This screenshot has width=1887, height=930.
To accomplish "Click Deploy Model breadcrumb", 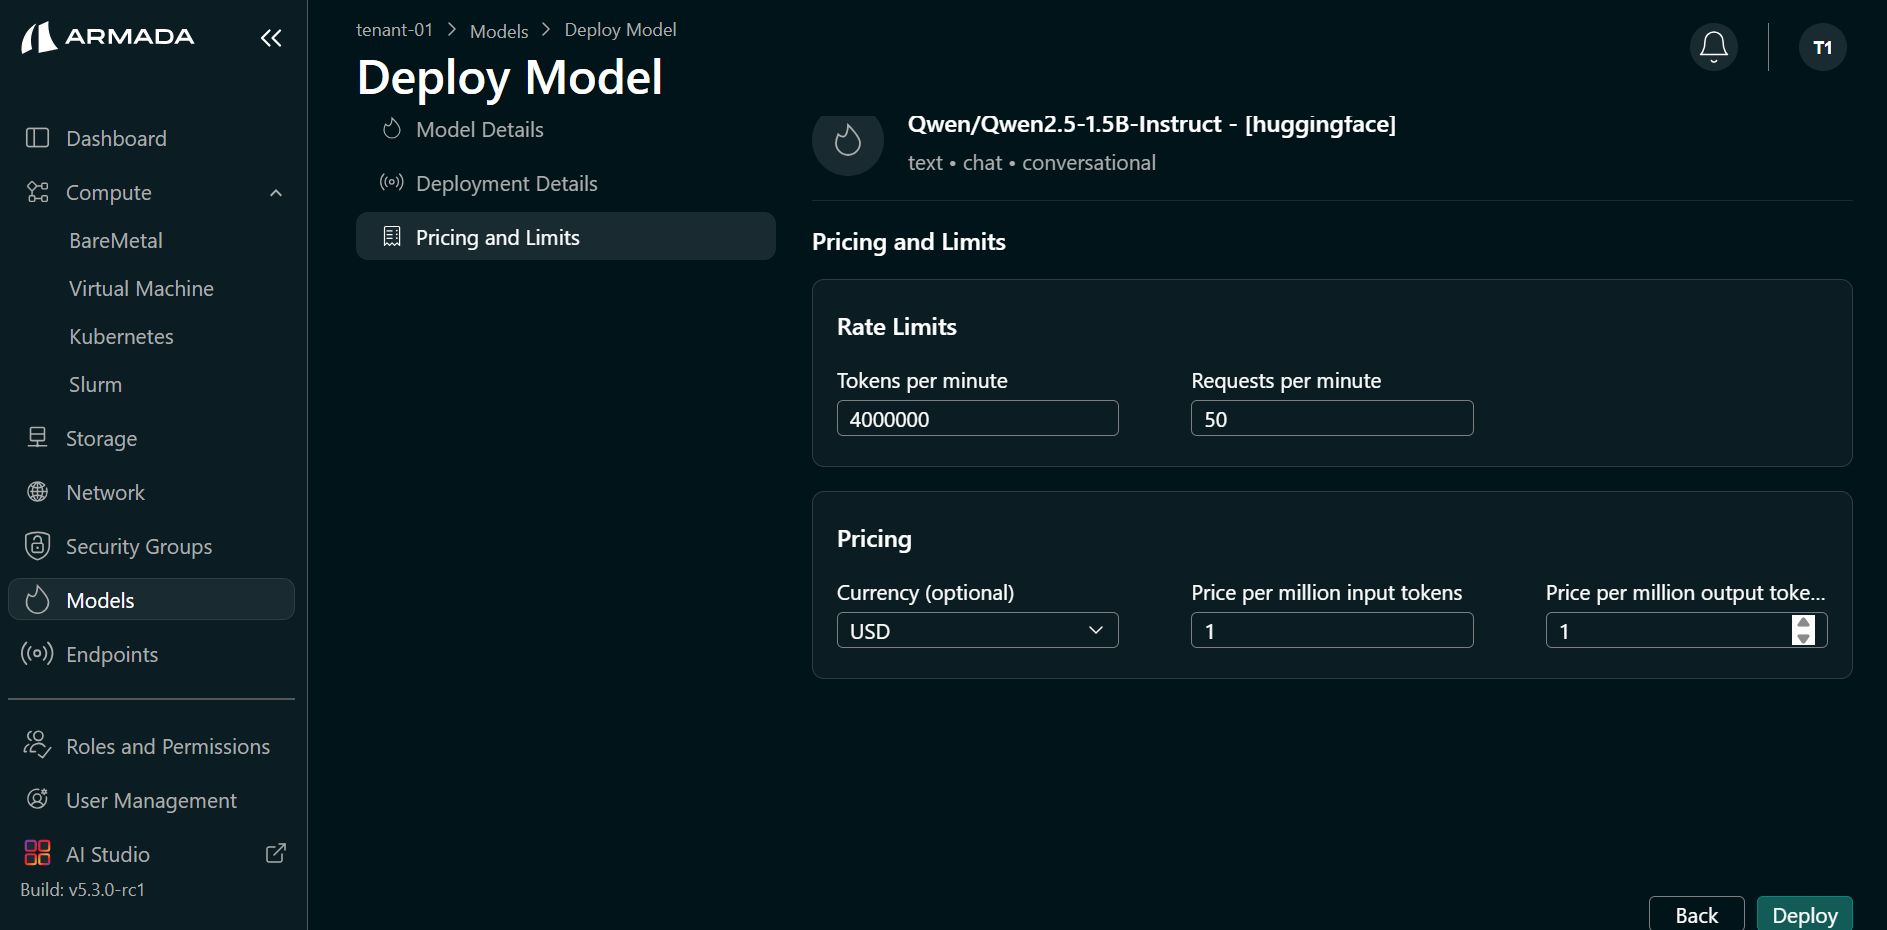I will pyautogui.click(x=620, y=30).
